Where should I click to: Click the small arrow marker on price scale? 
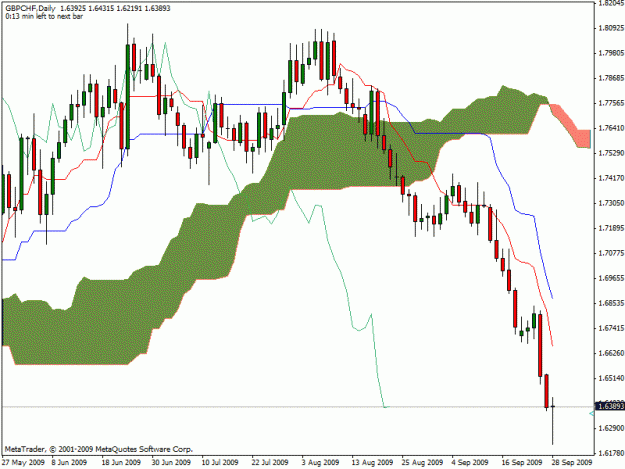(592, 414)
